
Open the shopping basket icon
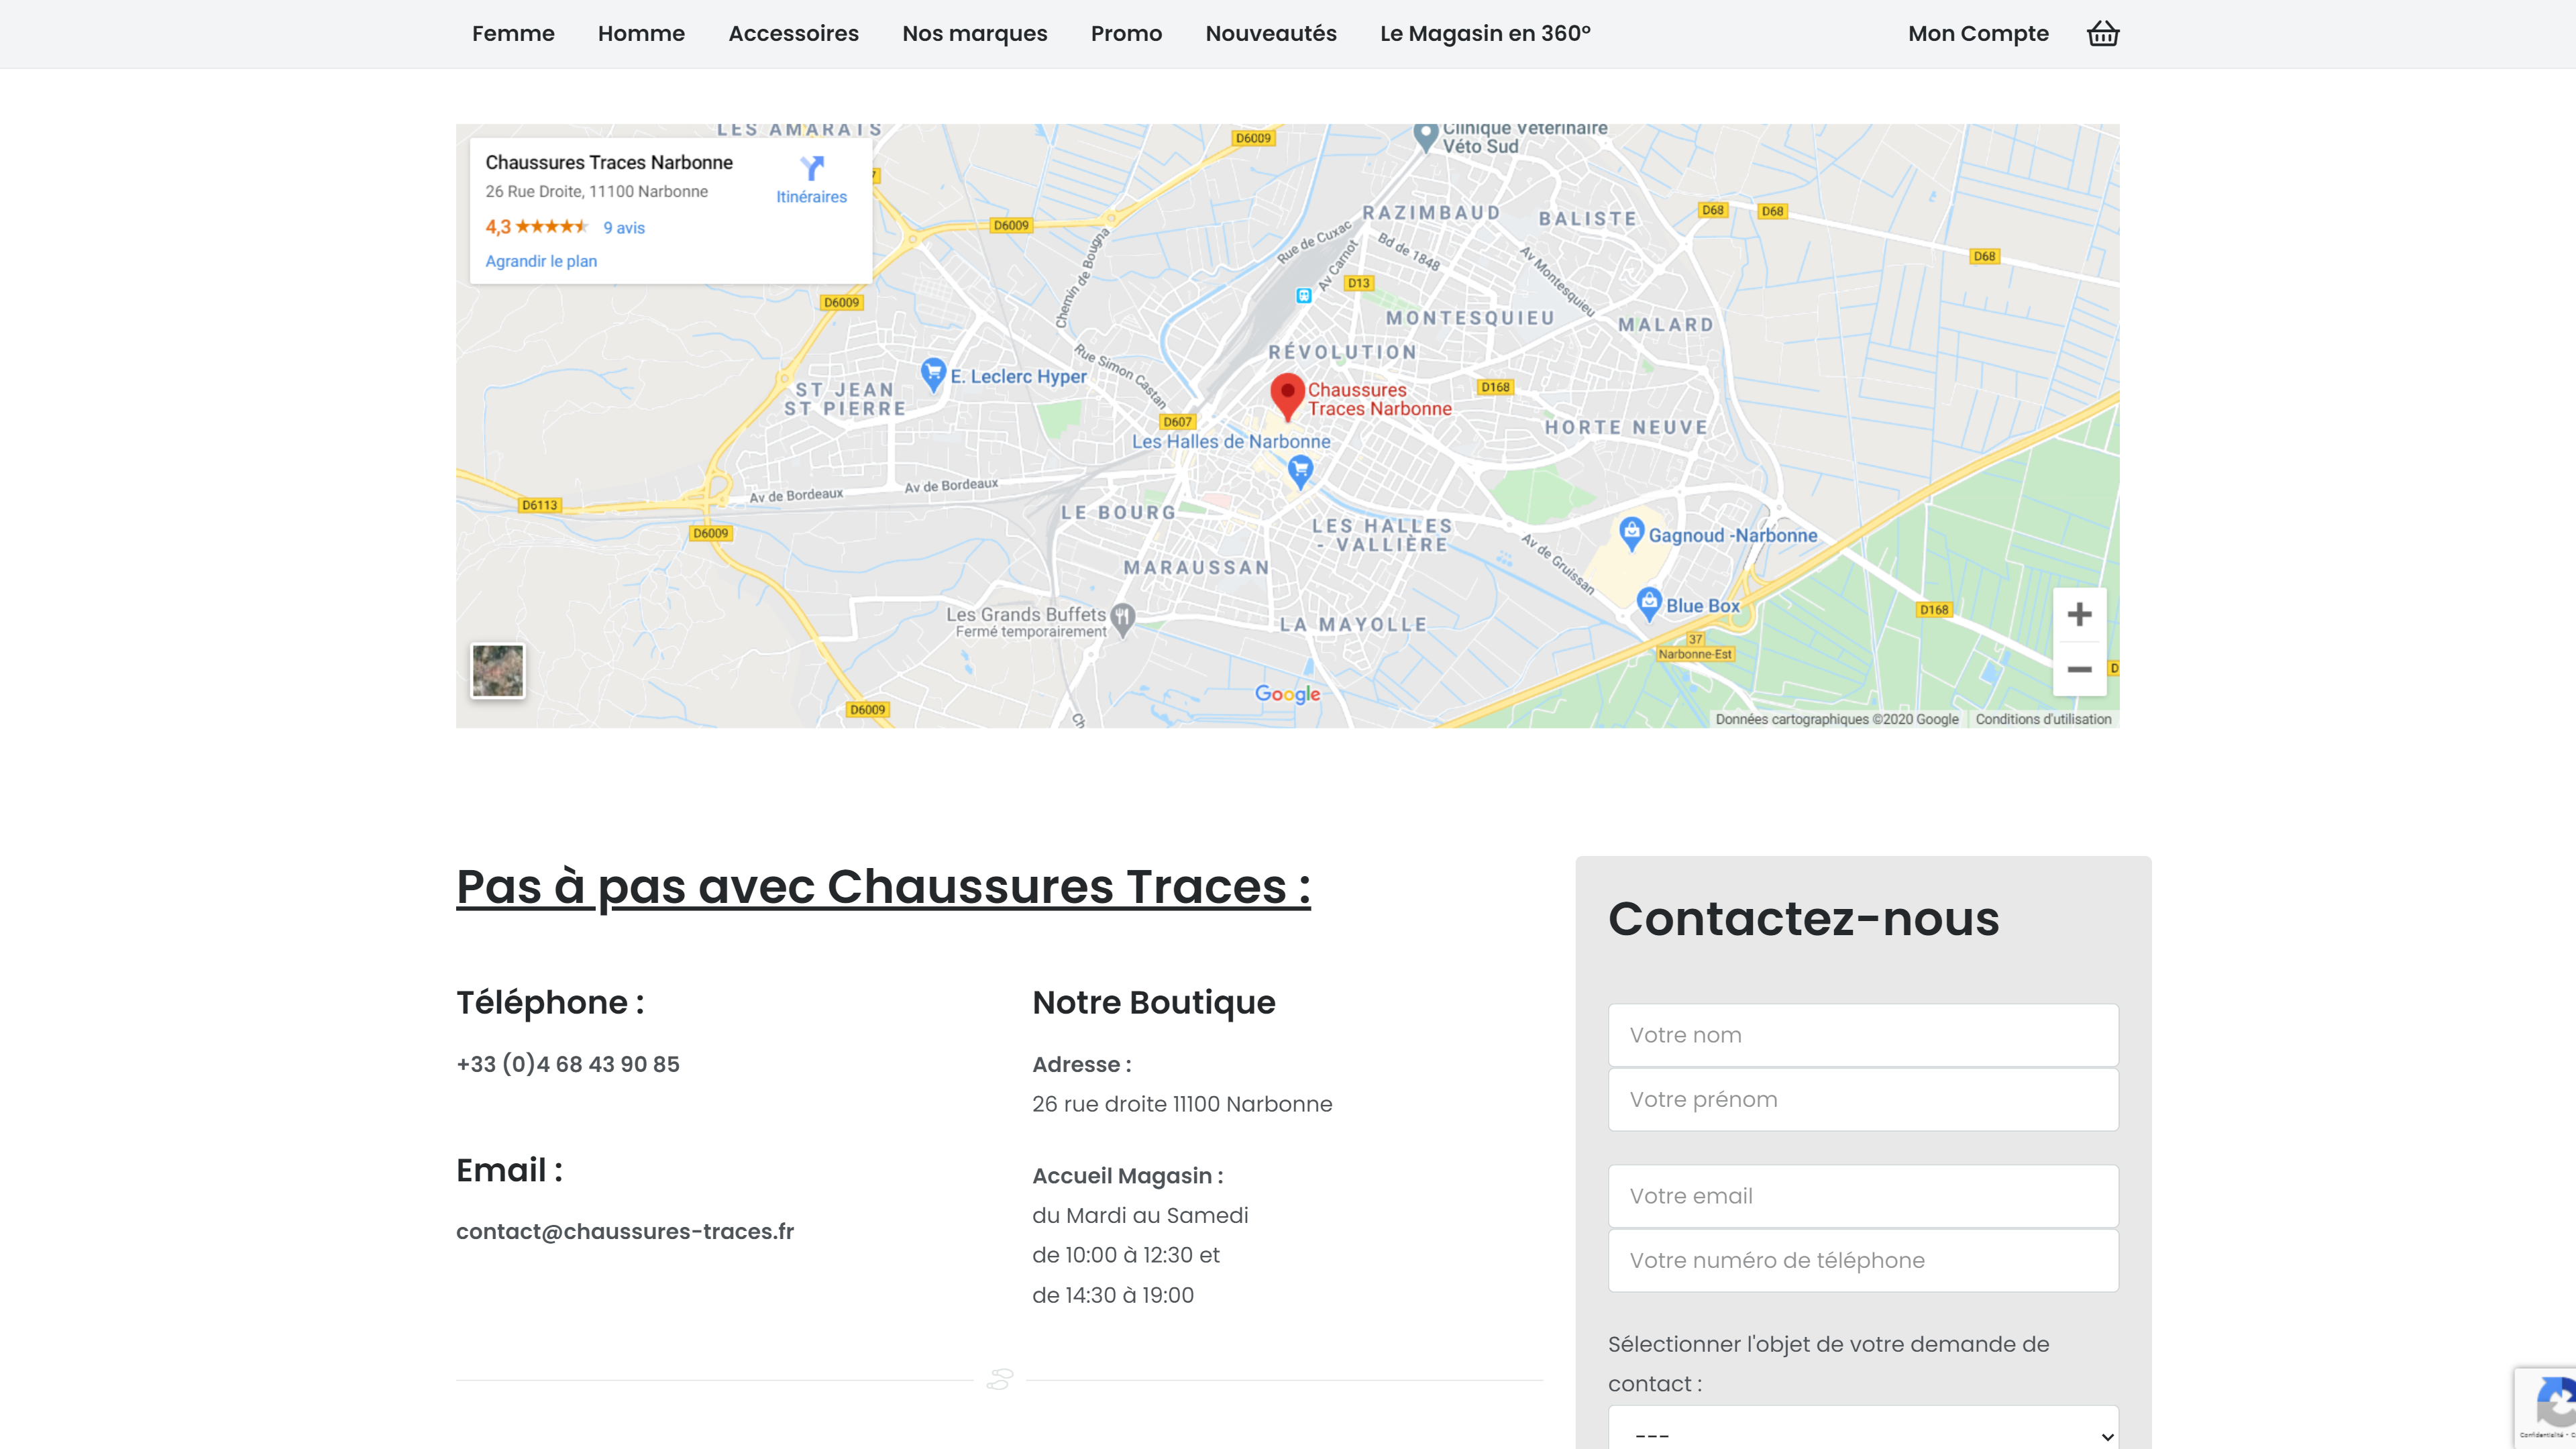[x=2103, y=33]
